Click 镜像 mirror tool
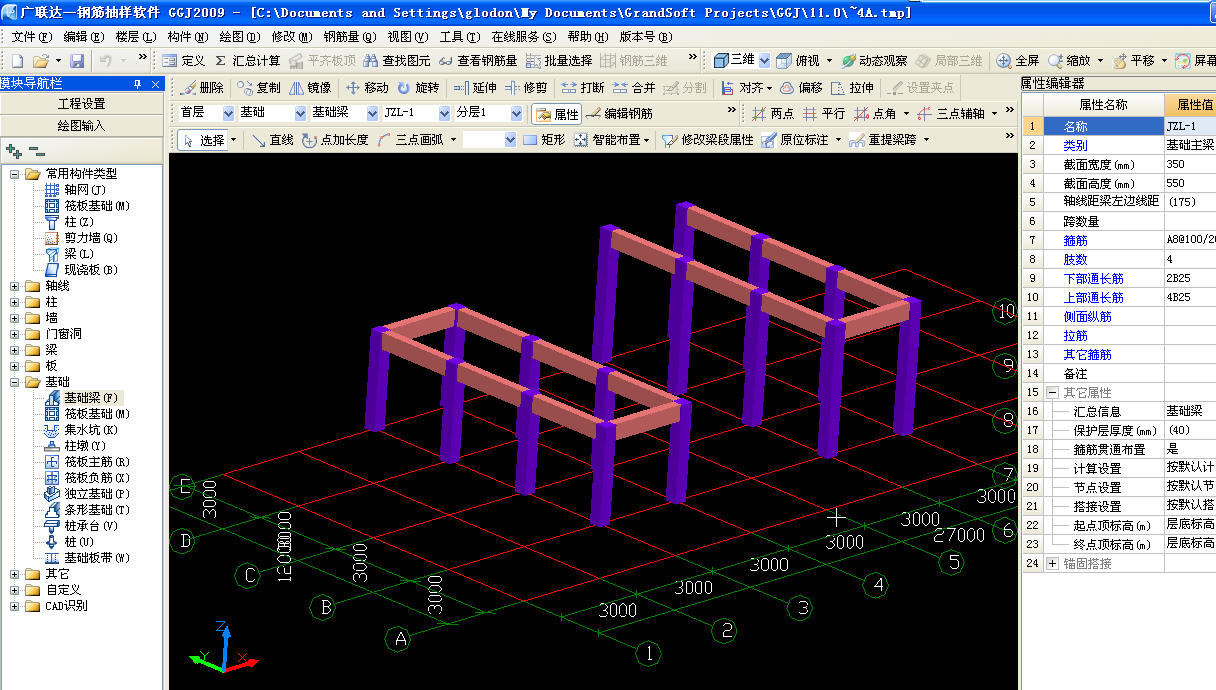1216x690 pixels. coord(310,88)
